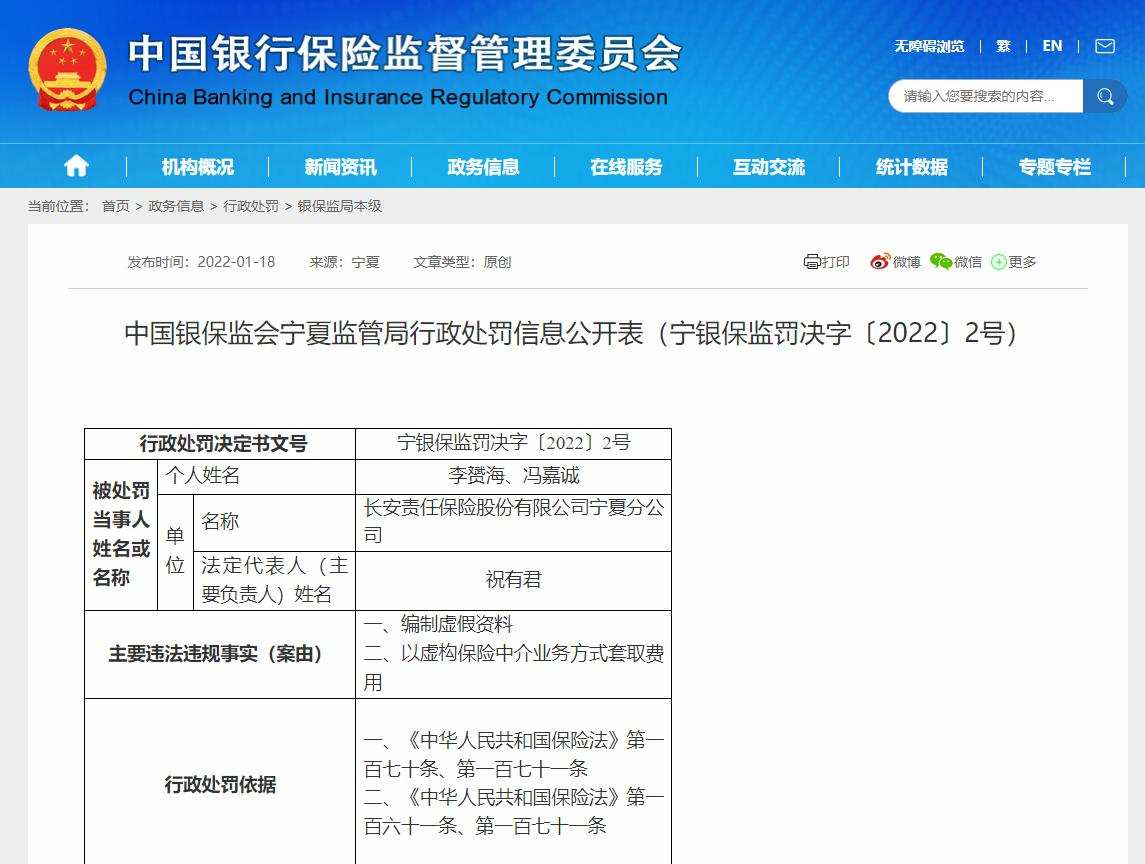The height and width of the screenshot is (864, 1145).
Task: Click the 单位 label cell
Action: [x=175, y=551]
